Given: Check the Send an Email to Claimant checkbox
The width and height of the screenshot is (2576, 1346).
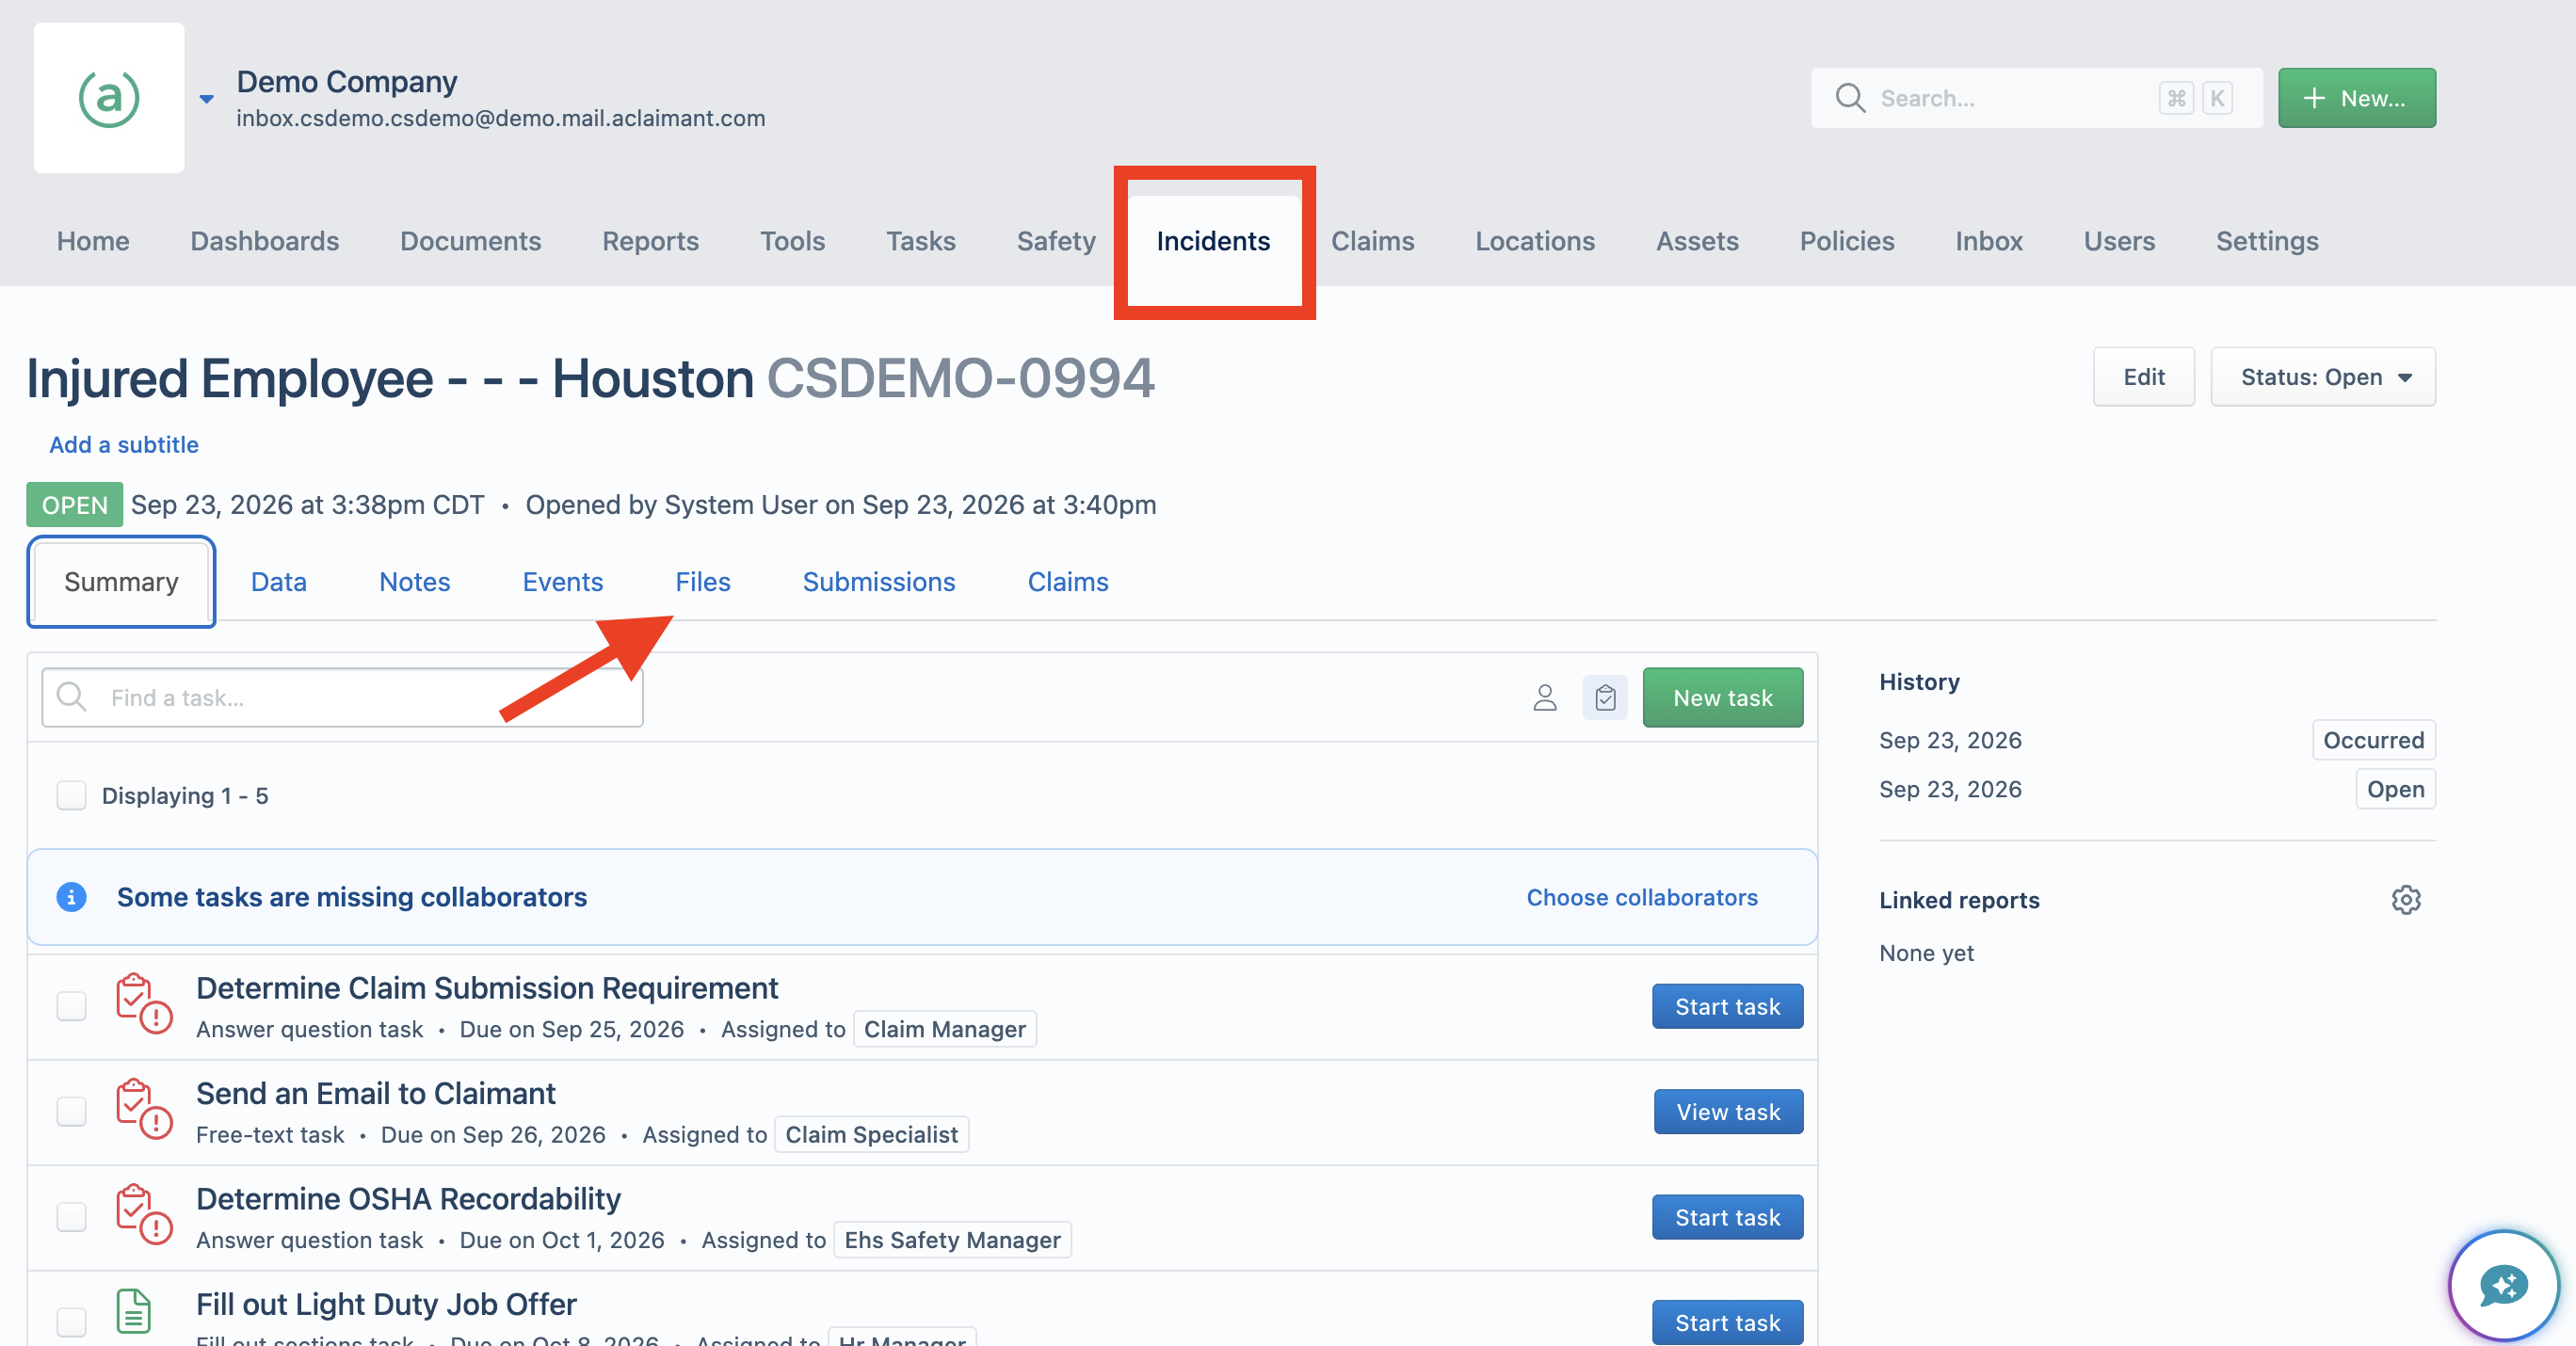Looking at the screenshot, I should pyautogui.click(x=71, y=1112).
